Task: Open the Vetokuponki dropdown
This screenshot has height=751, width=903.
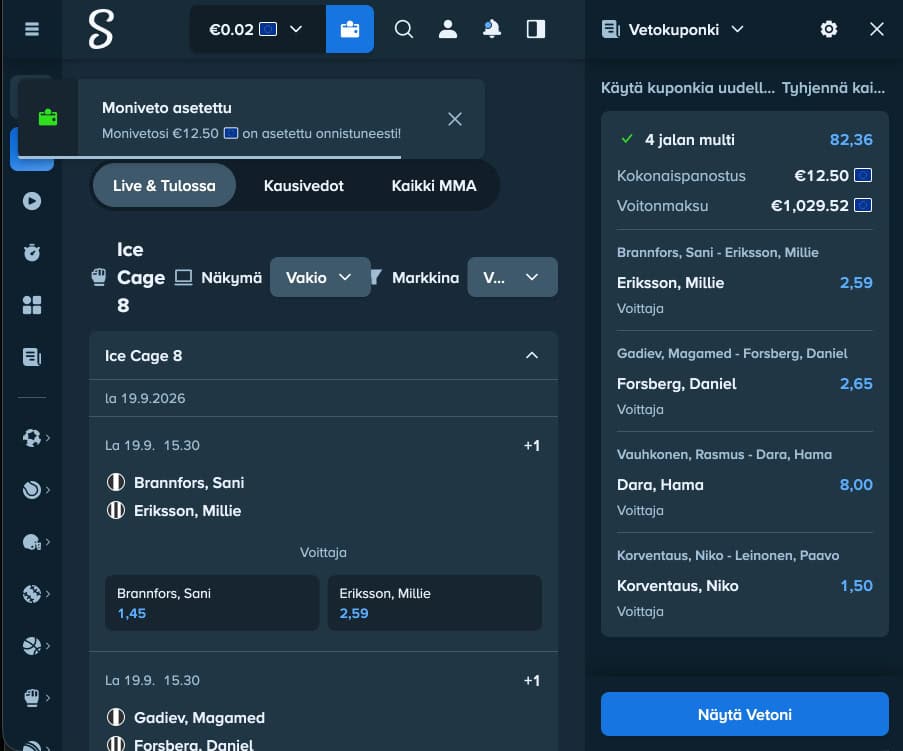Action: (673, 29)
